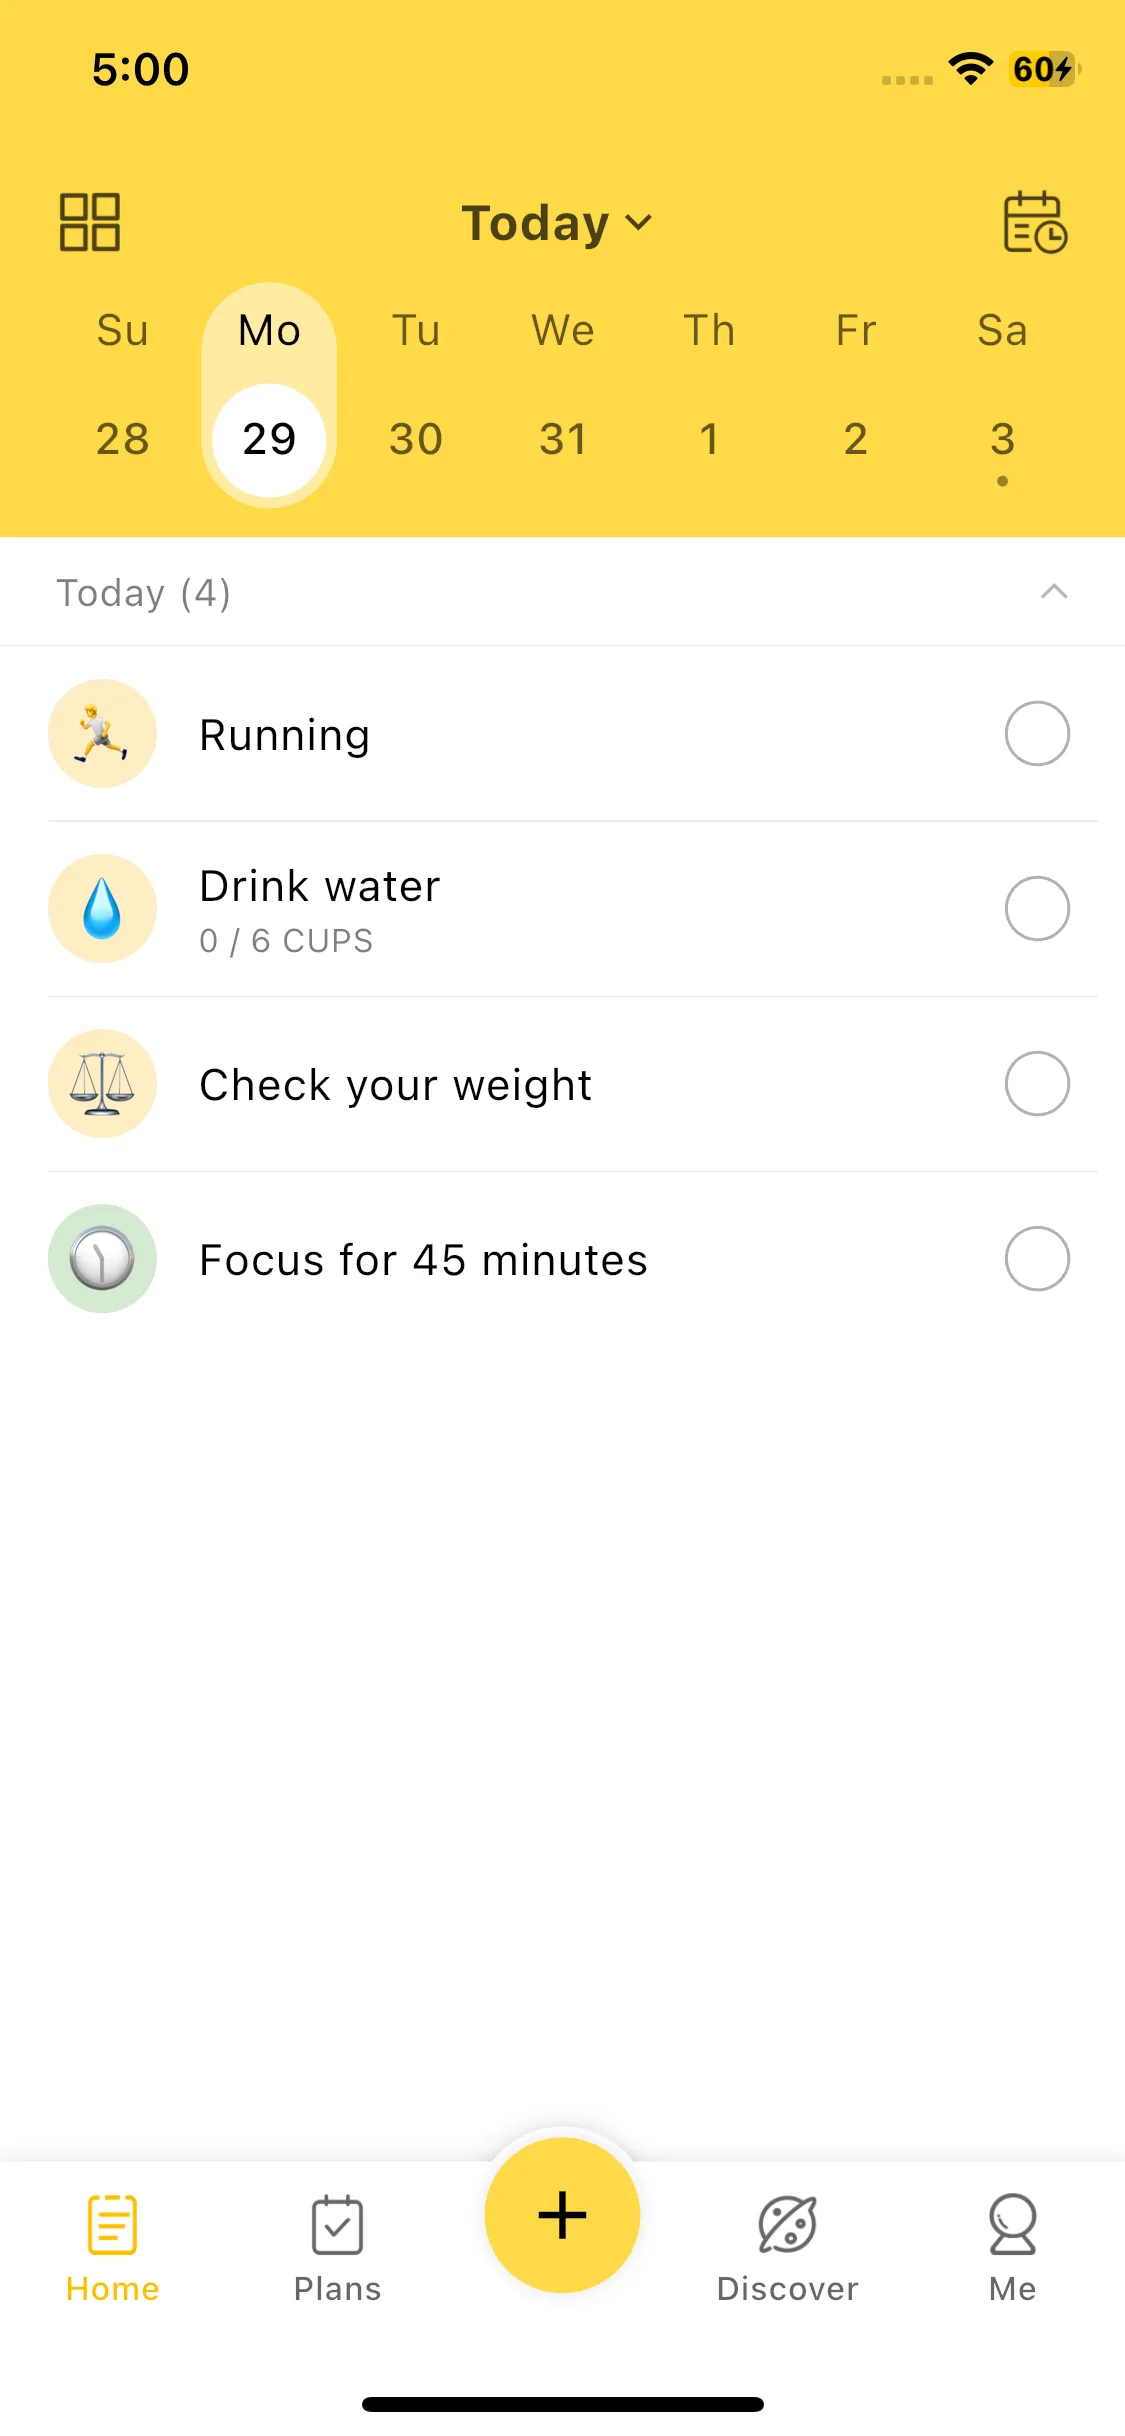Expand the Today date dropdown
1125x2436 pixels.
(557, 223)
